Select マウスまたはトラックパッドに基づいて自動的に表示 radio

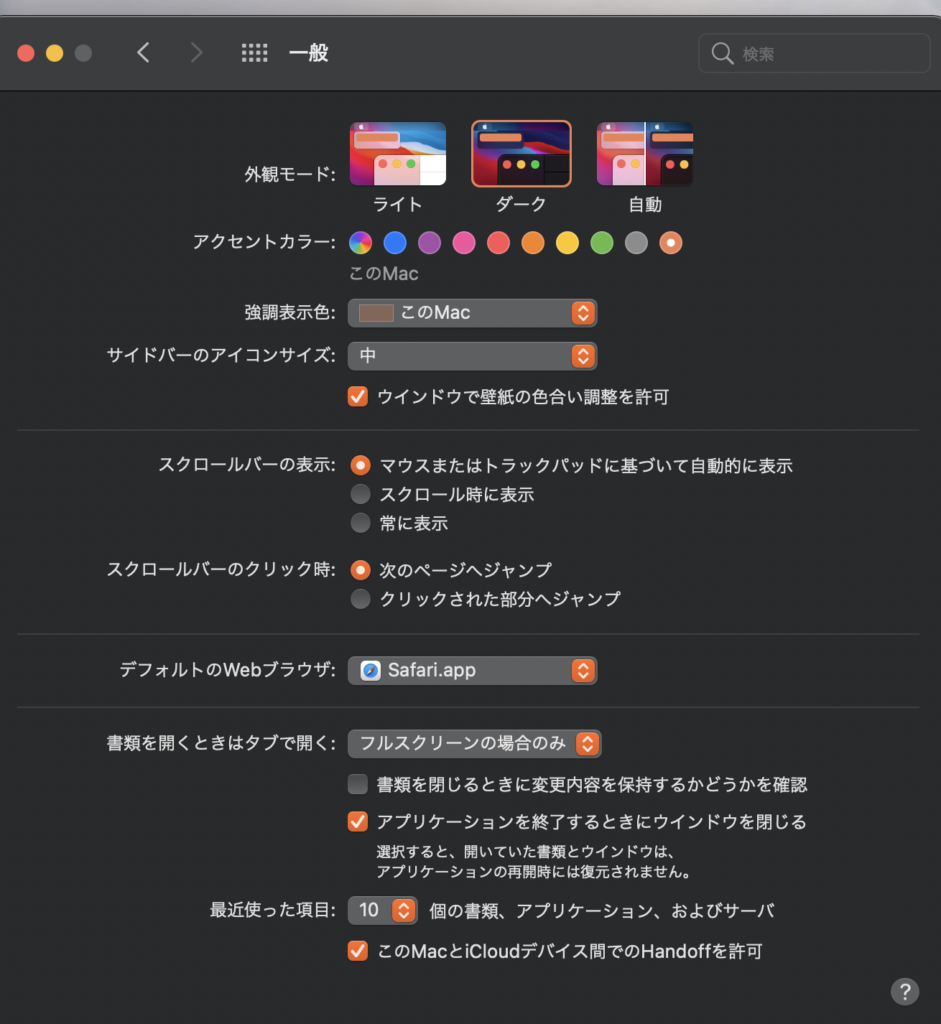click(360, 466)
